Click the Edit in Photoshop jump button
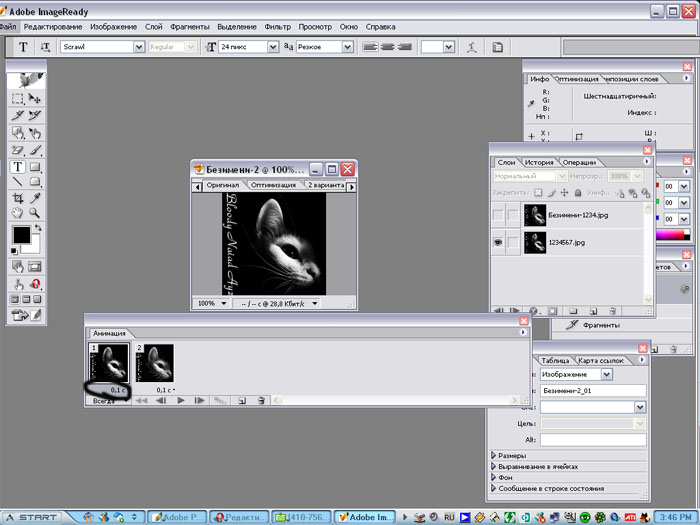The width and height of the screenshot is (700, 525). (20, 315)
